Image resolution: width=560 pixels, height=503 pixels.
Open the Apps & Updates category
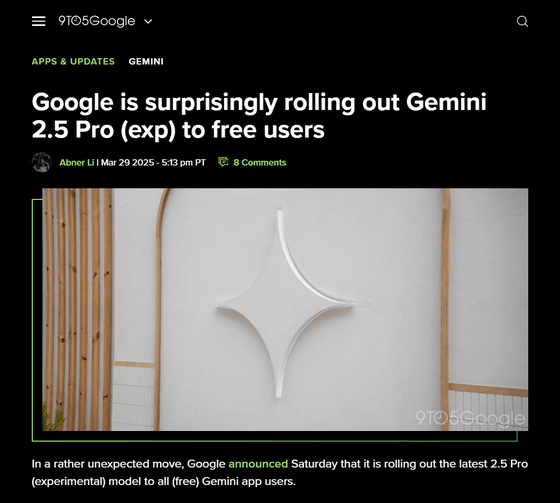coord(73,61)
